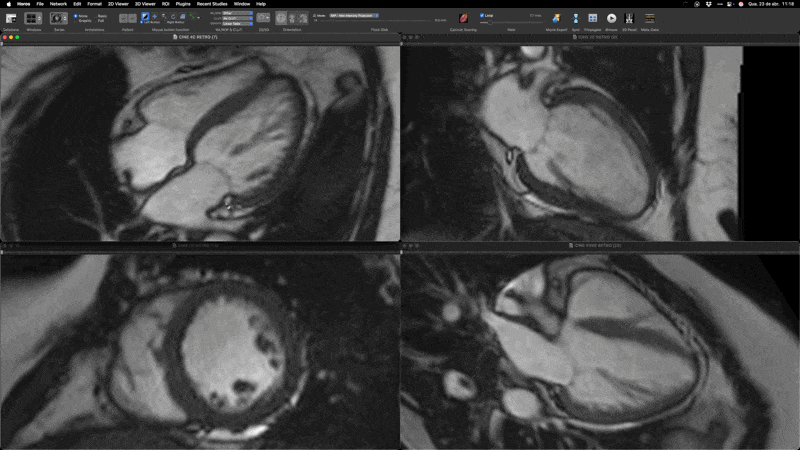Activate the short-axis cine viewer at bottom-left
The image size is (800, 450).
click(x=200, y=352)
